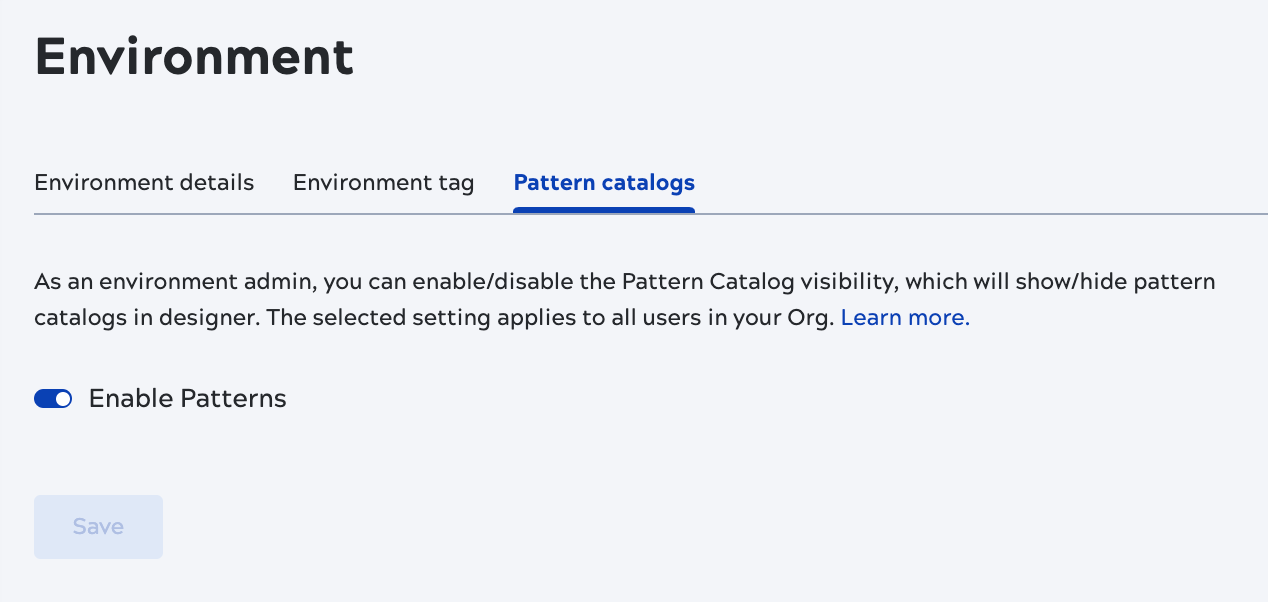The image size is (1268, 602).
Task: Click the toggle knob circle
Action: (61, 398)
